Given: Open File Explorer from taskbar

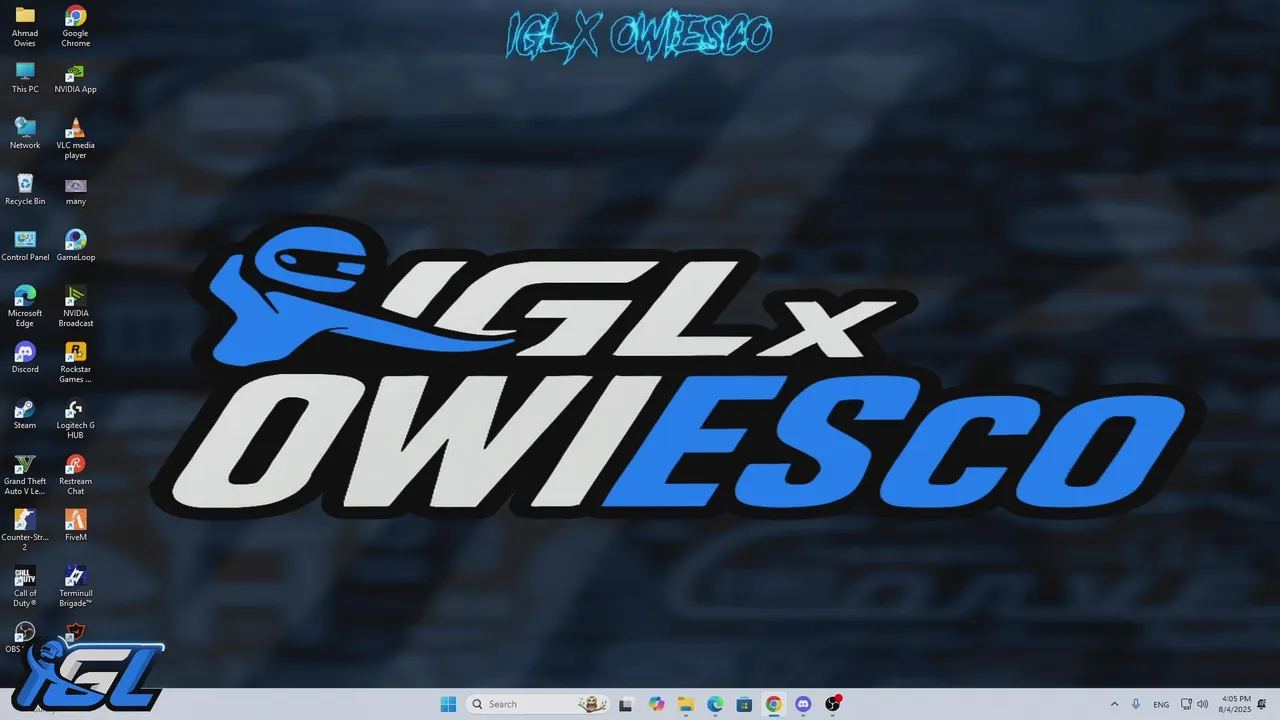Looking at the screenshot, I should [686, 704].
